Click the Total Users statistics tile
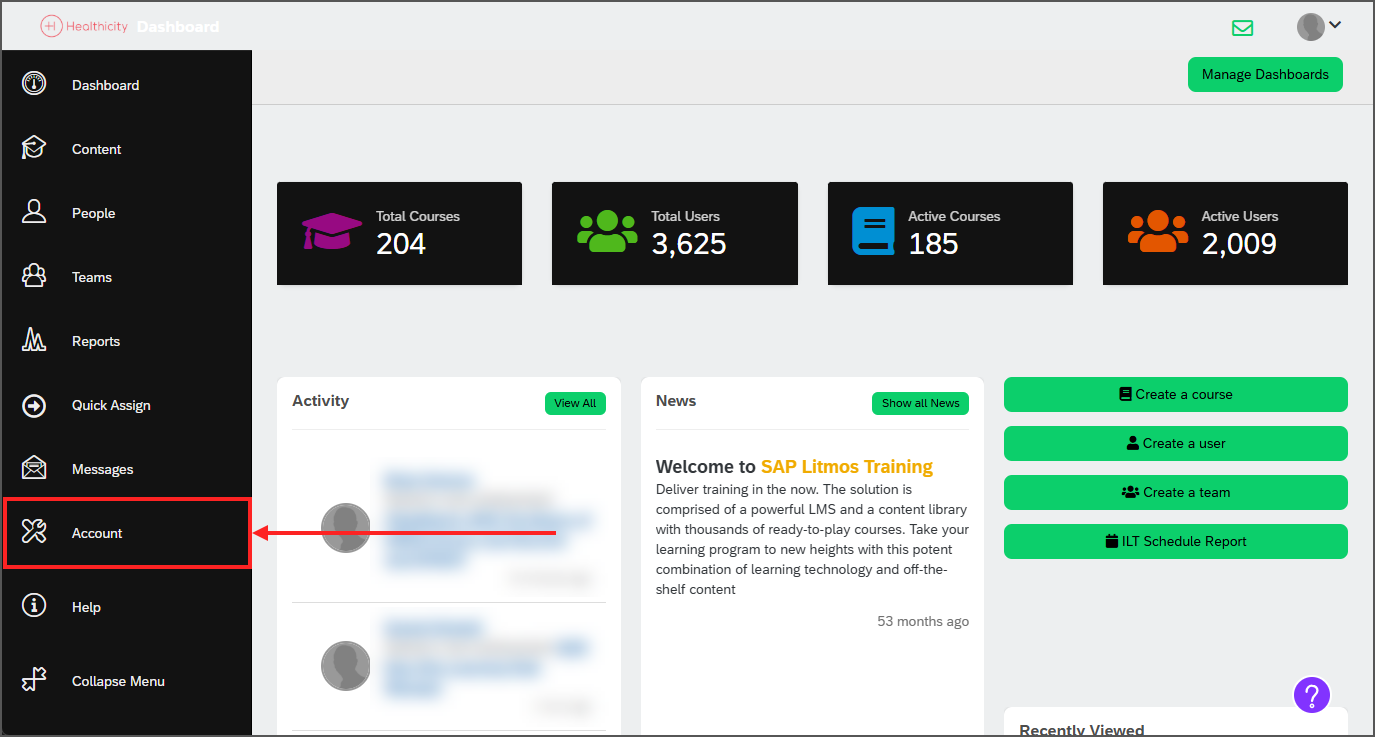Viewport: 1375px width, 737px height. coord(674,233)
